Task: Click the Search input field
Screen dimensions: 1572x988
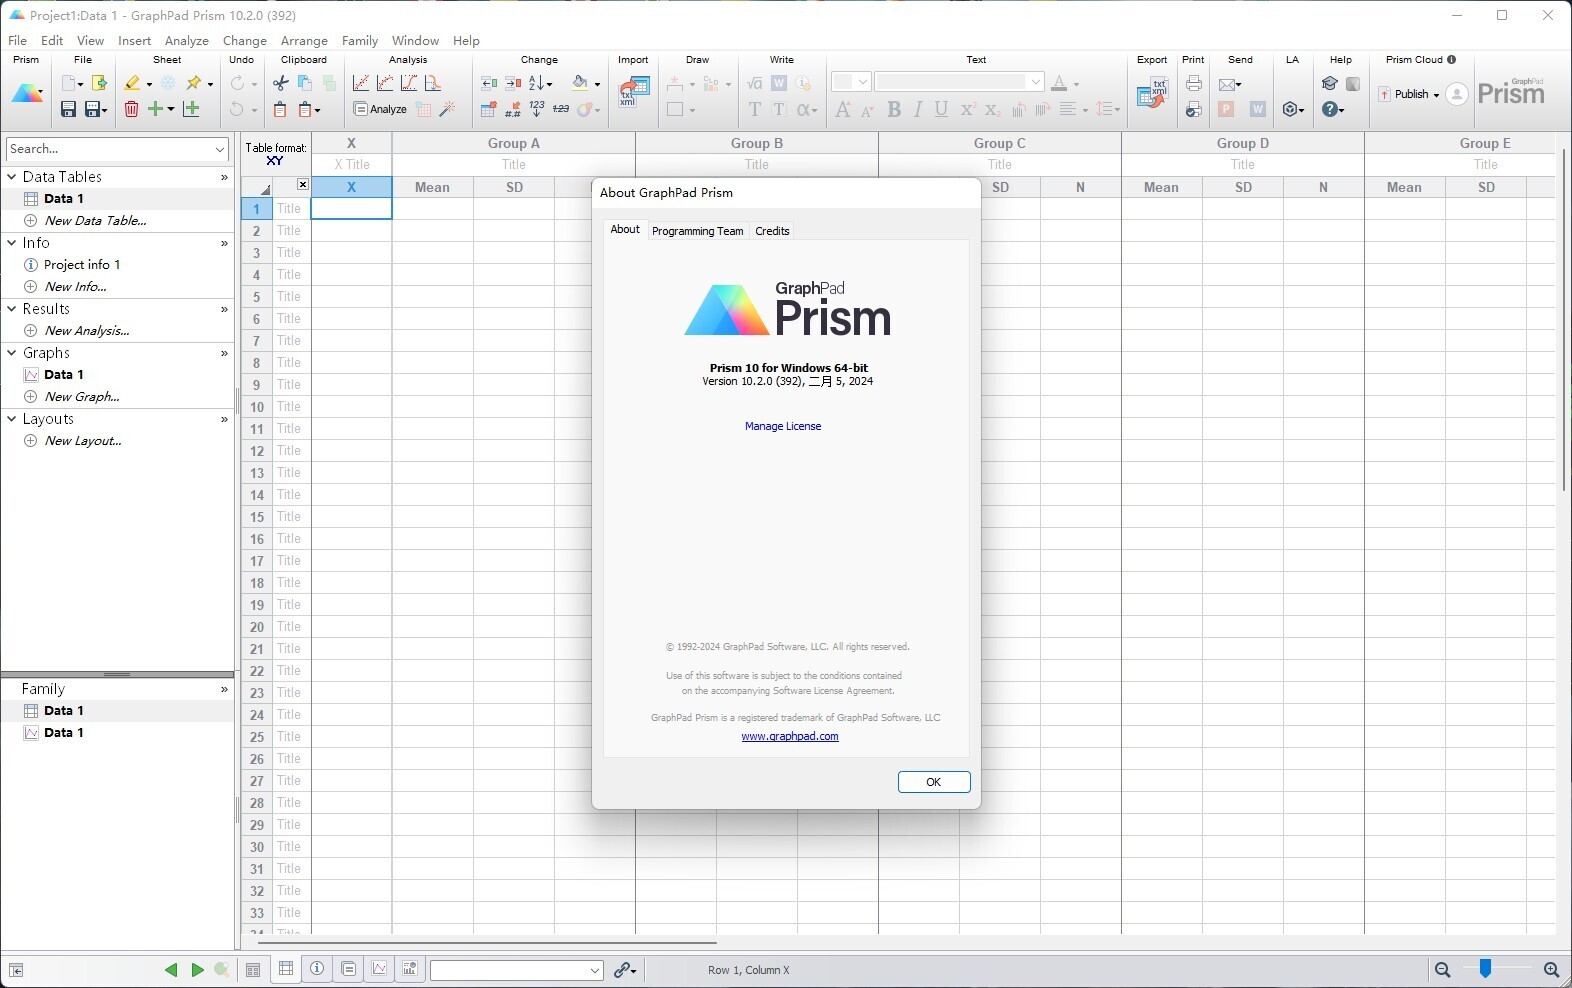Action: click(x=108, y=149)
